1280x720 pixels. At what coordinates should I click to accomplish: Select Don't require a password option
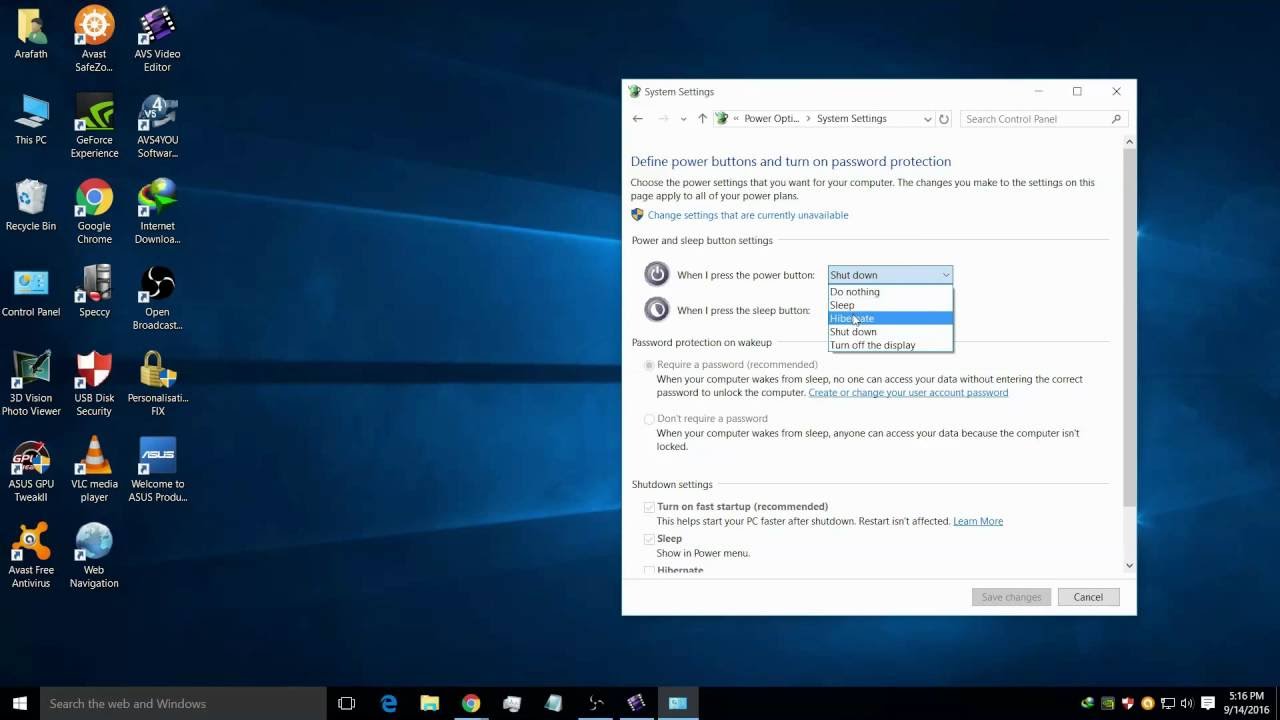point(649,419)
